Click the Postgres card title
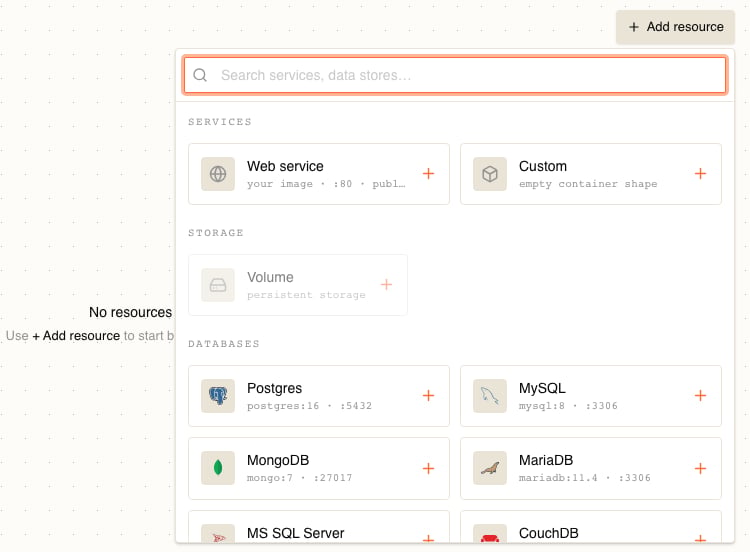The height and width of the screenshot is (552, 750). 274,388
